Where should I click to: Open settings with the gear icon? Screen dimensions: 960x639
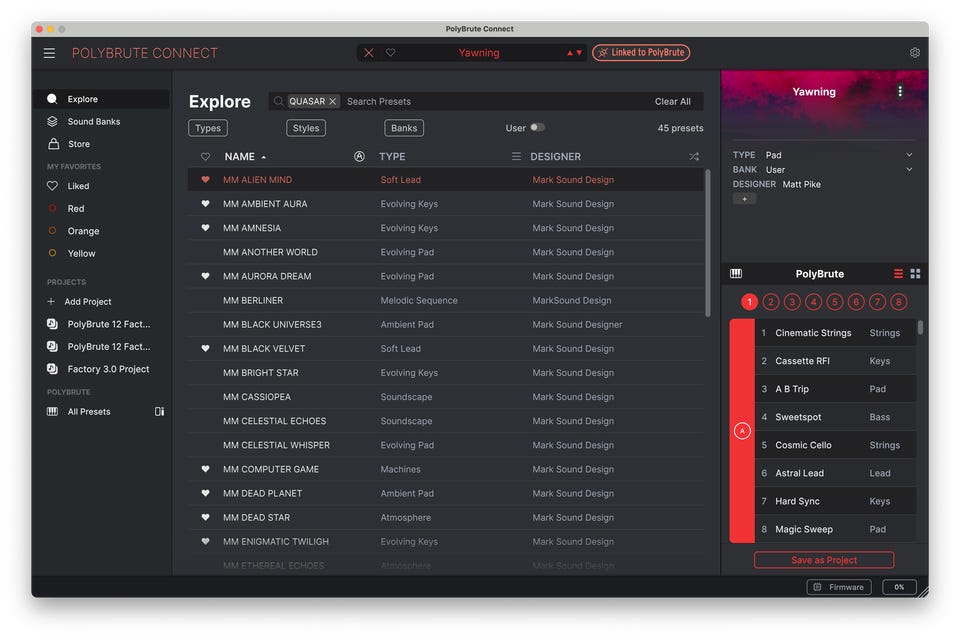click(915, 53)
